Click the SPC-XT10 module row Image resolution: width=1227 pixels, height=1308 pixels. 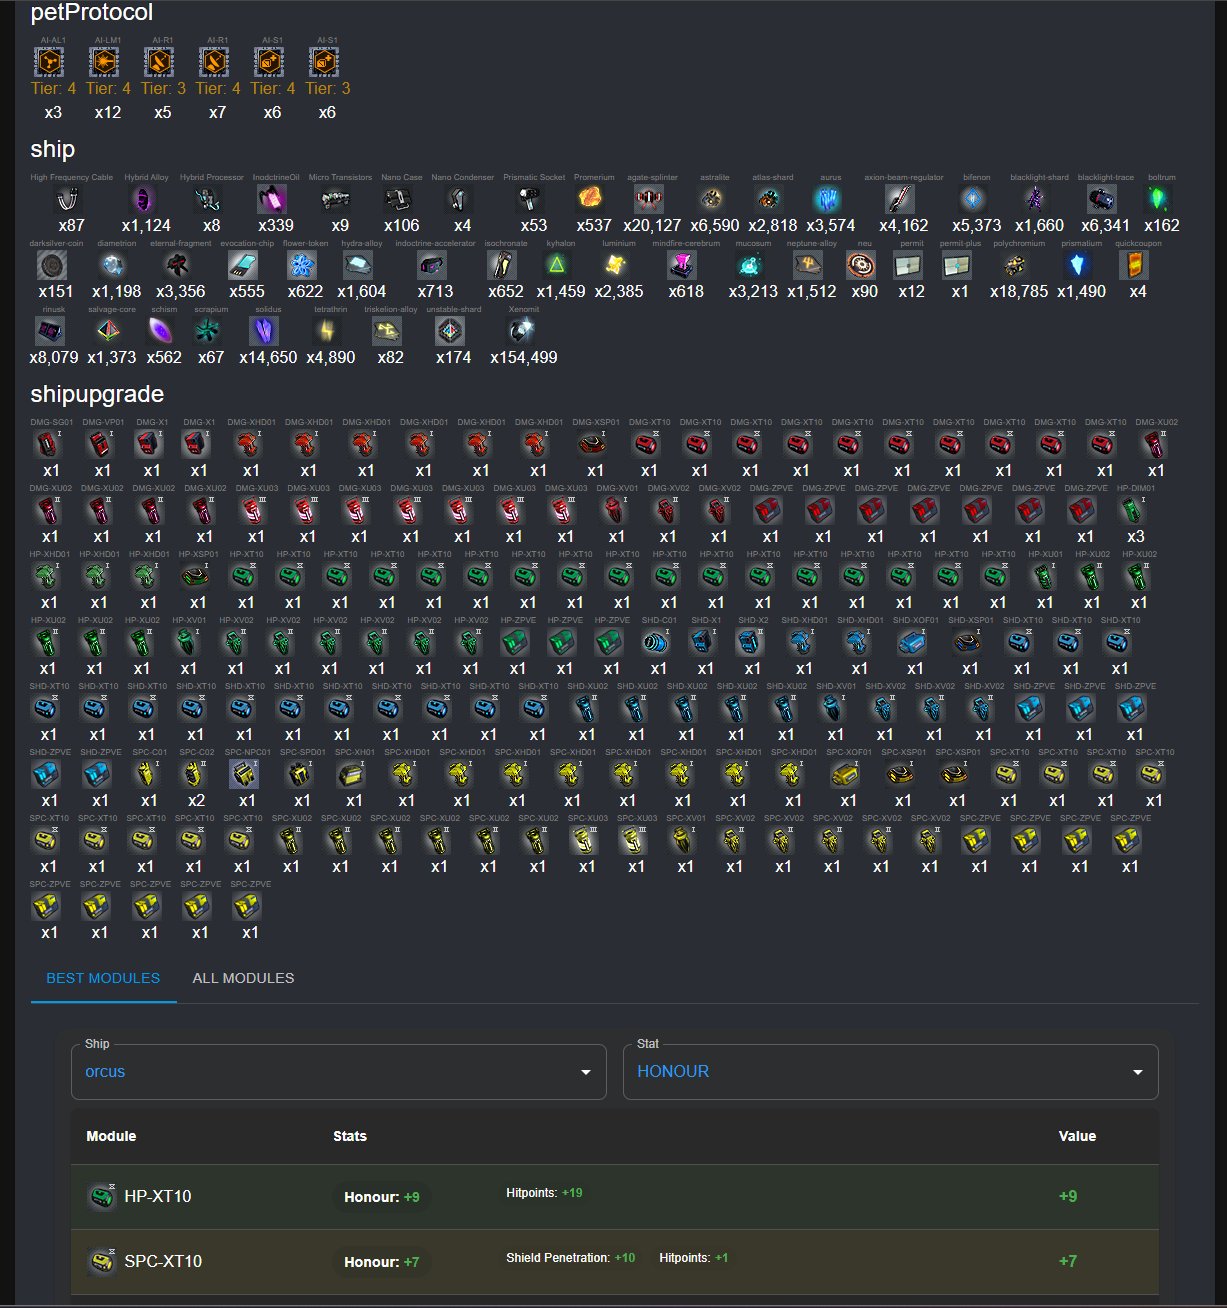(614, 1261)
